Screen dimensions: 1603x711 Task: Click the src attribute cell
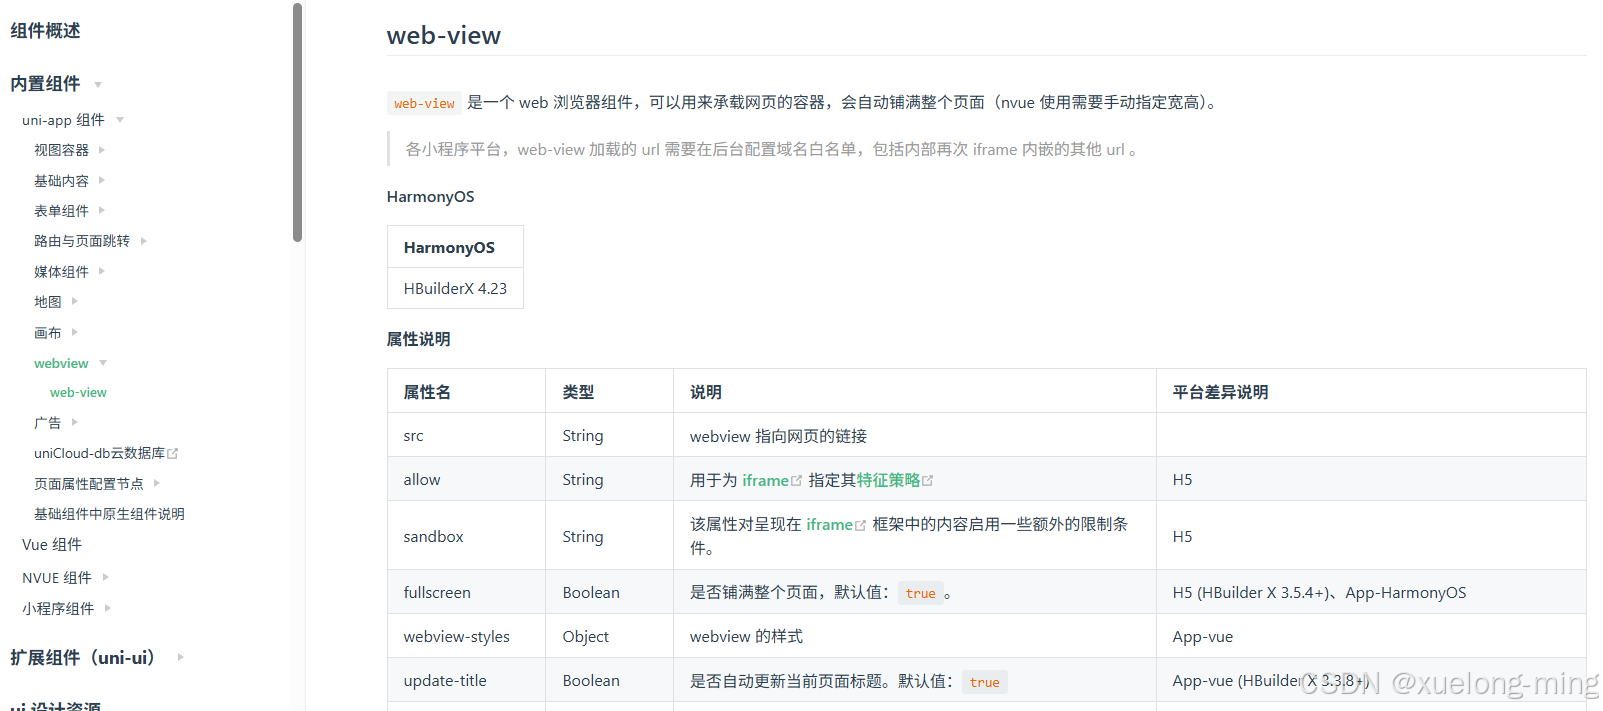point(467,435)
